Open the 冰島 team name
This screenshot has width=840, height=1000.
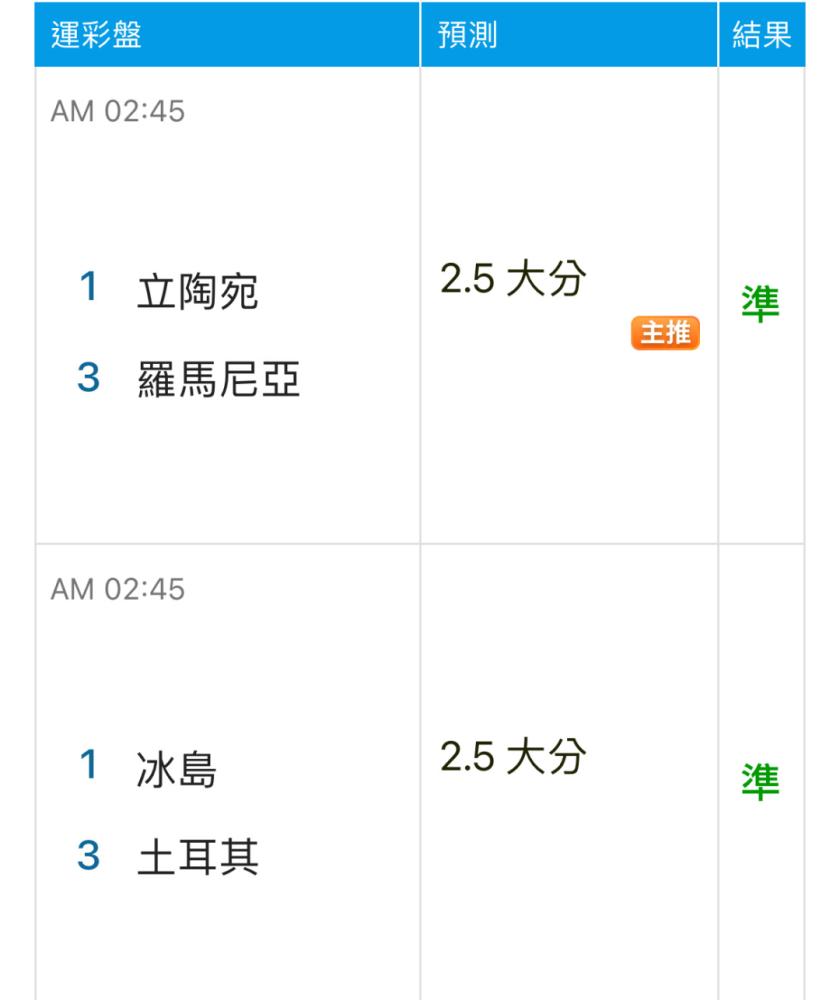pyautogui.click(x=177, y=769)
